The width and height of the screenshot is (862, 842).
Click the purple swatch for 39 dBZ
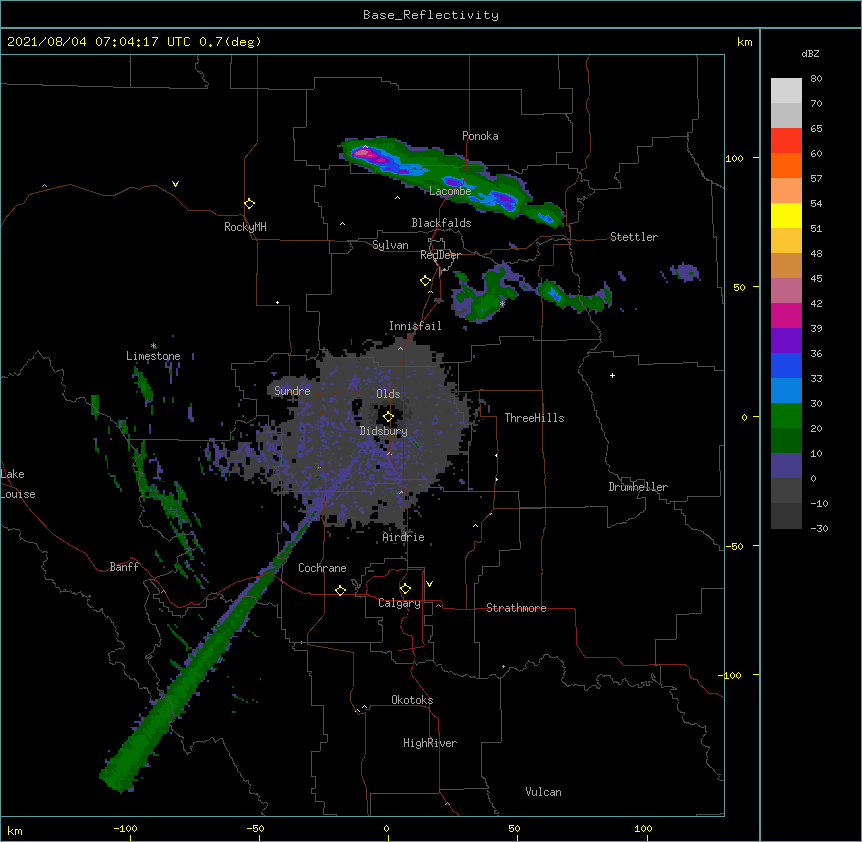pyautogui.click(x=786, y=341)
